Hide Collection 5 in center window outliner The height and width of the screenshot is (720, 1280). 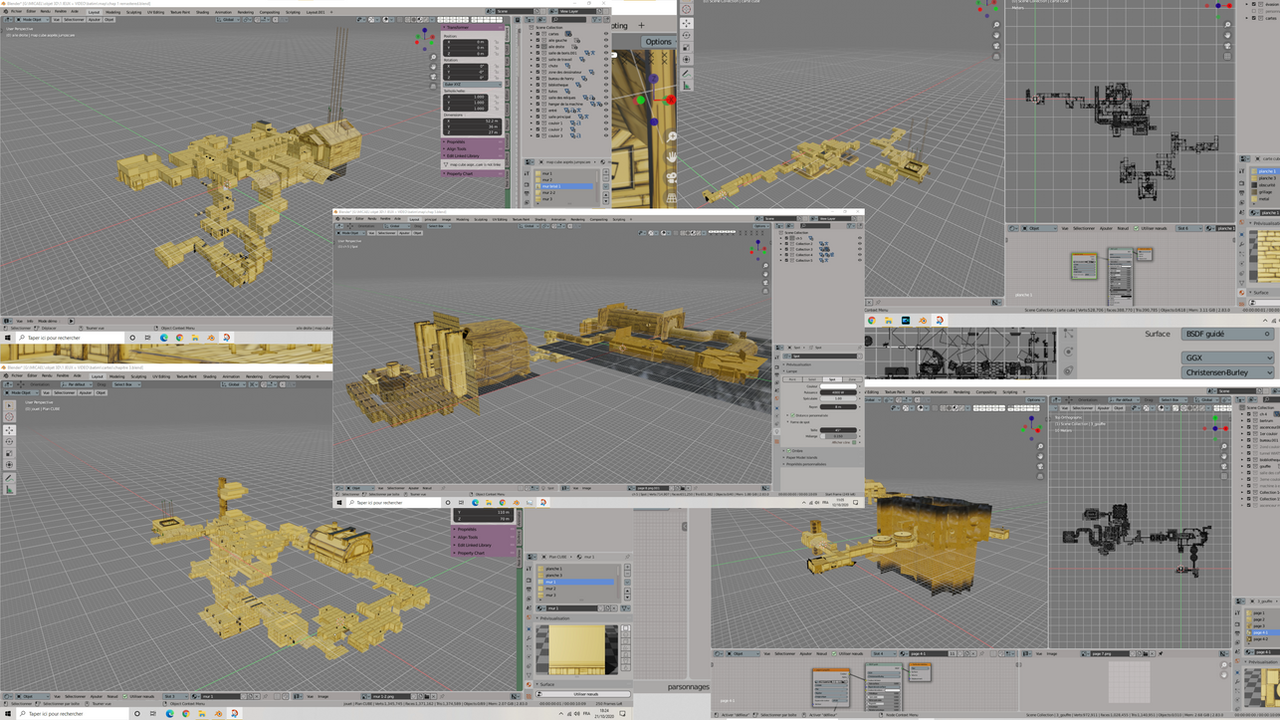tap(860, 260)
